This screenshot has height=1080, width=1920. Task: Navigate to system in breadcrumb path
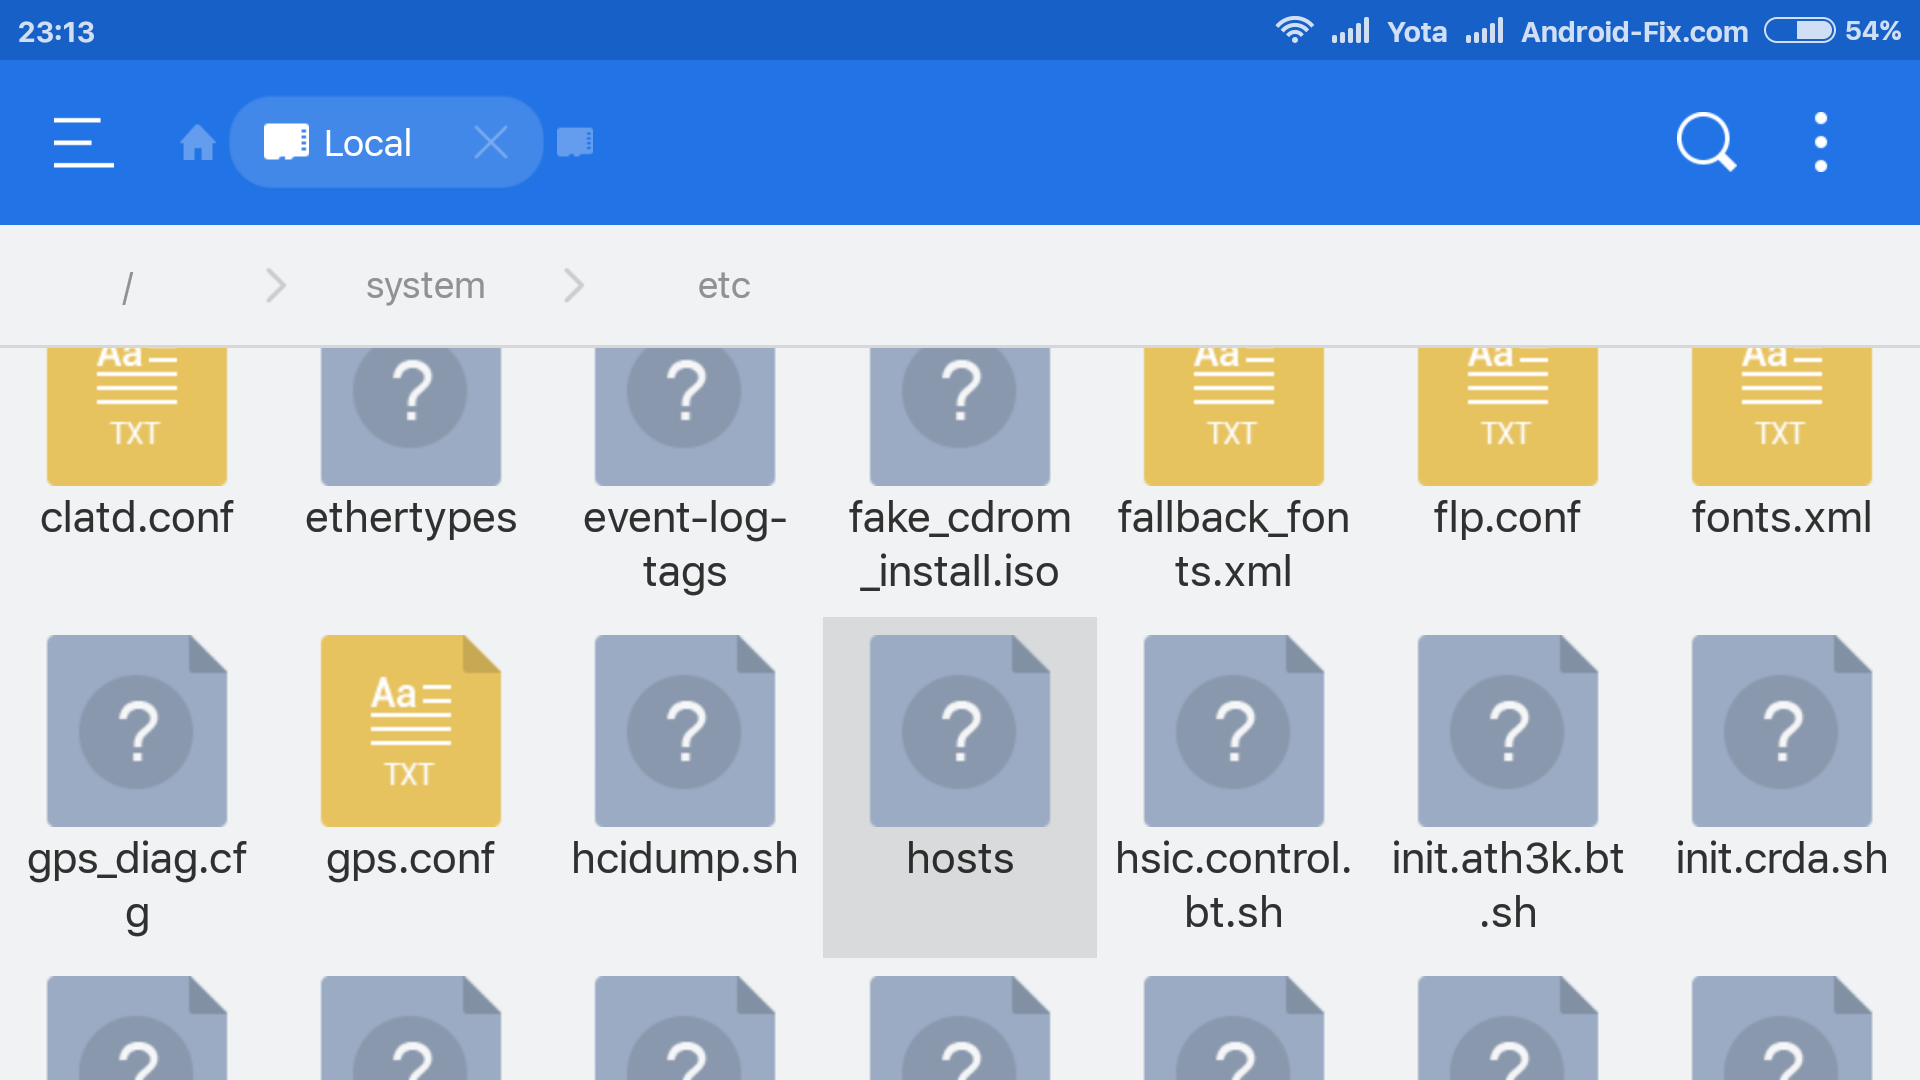[425, 286]
